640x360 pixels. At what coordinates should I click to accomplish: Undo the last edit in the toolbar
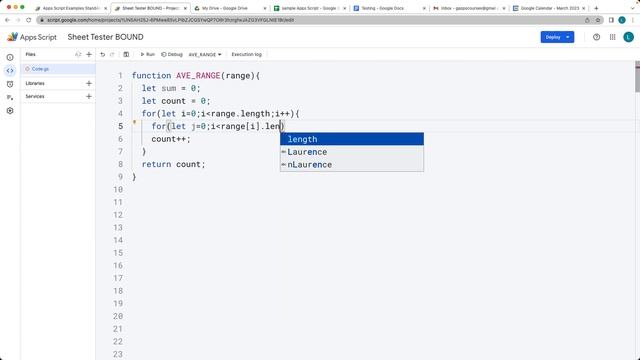[x=102, y=54]
